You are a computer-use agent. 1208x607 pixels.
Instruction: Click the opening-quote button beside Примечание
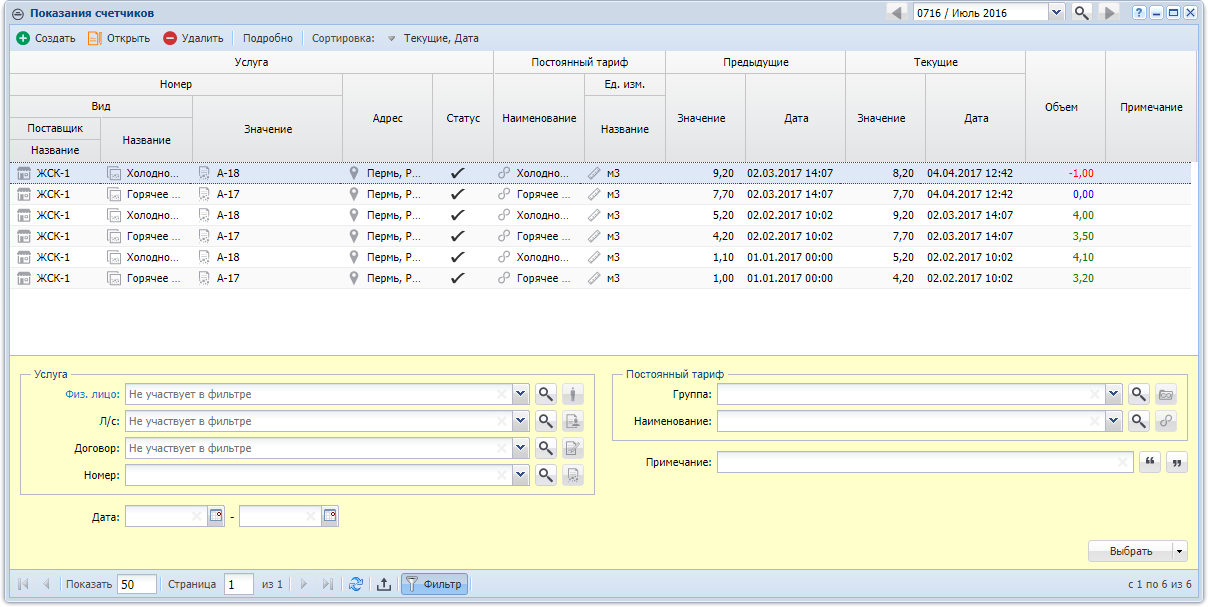point(1150,462)
